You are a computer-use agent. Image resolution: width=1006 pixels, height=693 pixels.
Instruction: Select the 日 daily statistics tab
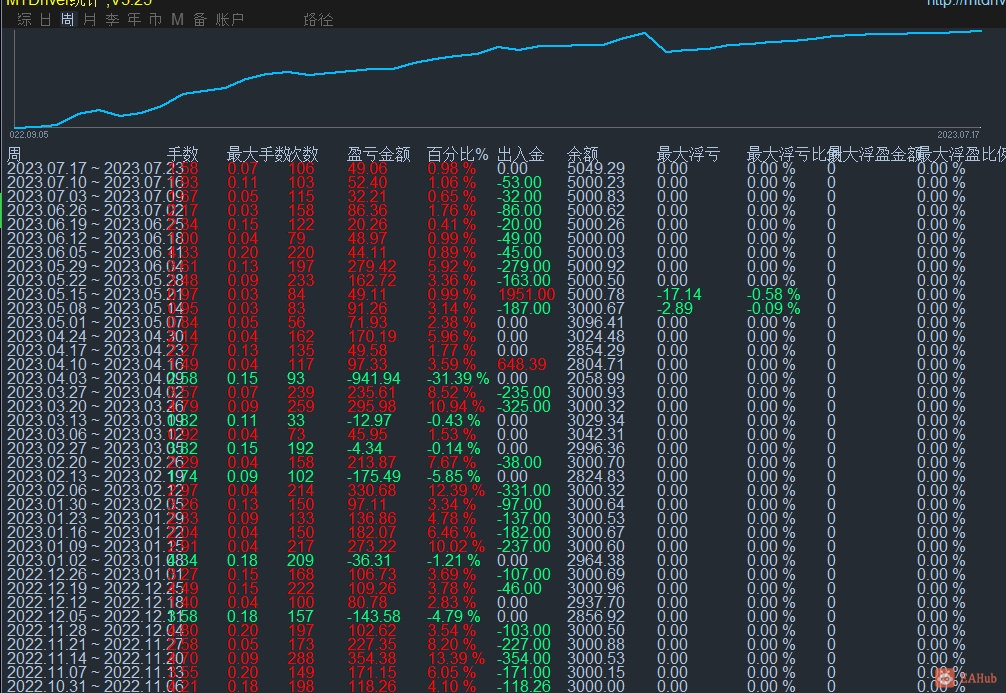coord(45,19)
